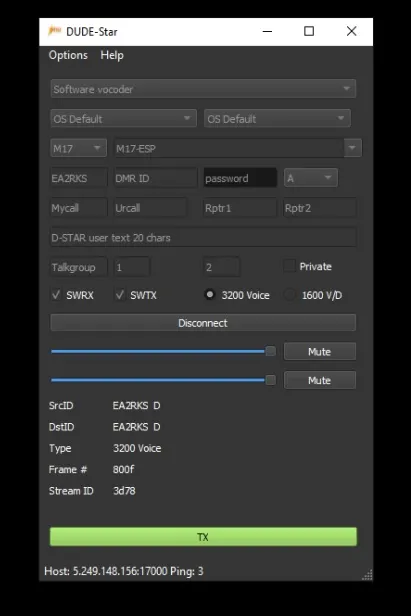Close the DUDE-Star window
Viewport: 411px width, 616px height.
(x=352, y=31)
